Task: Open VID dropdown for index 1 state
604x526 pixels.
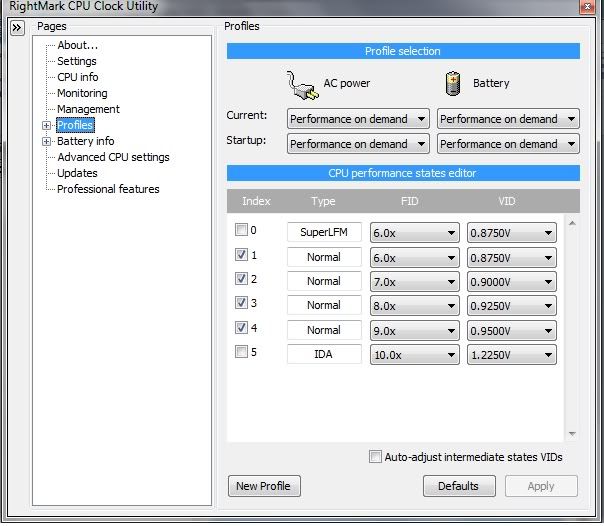Action: click(512, 258)
